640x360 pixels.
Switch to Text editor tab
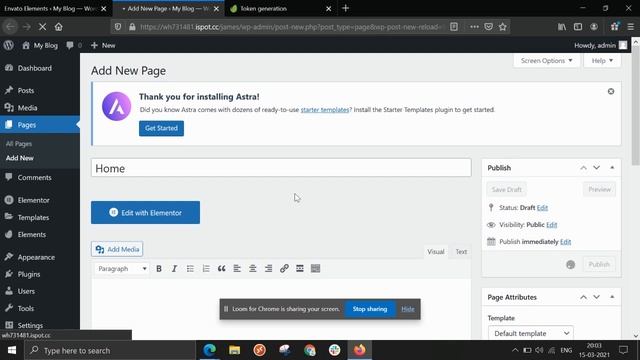click(x=461, y=252)
